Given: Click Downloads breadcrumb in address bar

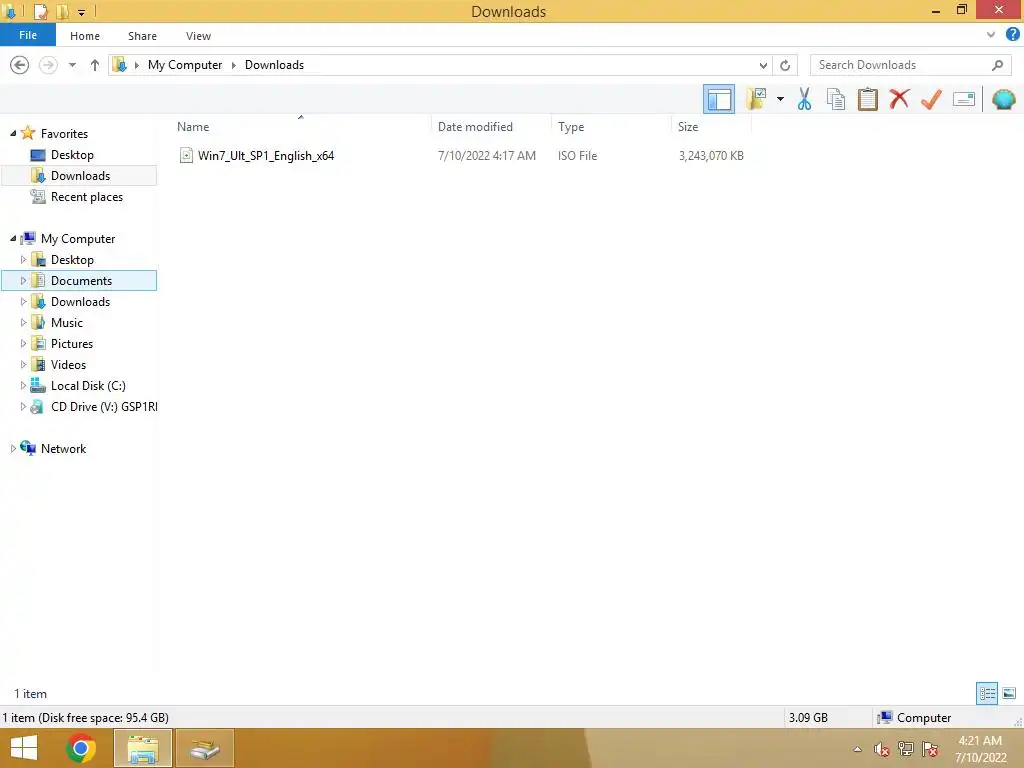Looking at the screenshot, I should [274, 65].
